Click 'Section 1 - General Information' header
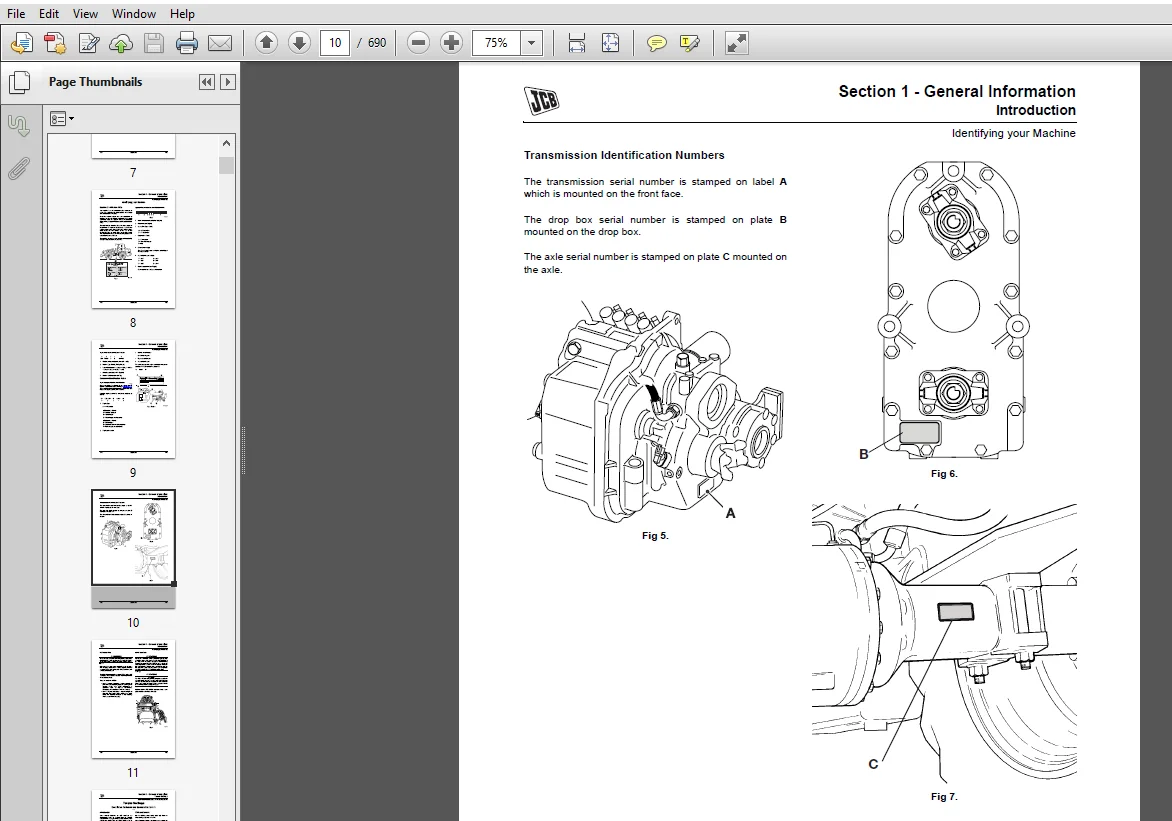The height and width of the screenshot is (821, 1172). [x=957, y=91]
